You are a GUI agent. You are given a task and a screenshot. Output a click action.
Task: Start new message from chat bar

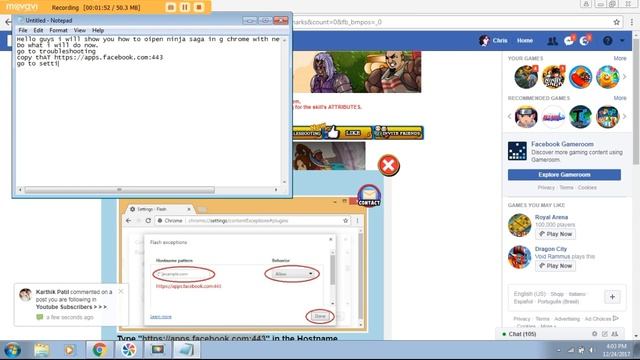coord(604,334)
